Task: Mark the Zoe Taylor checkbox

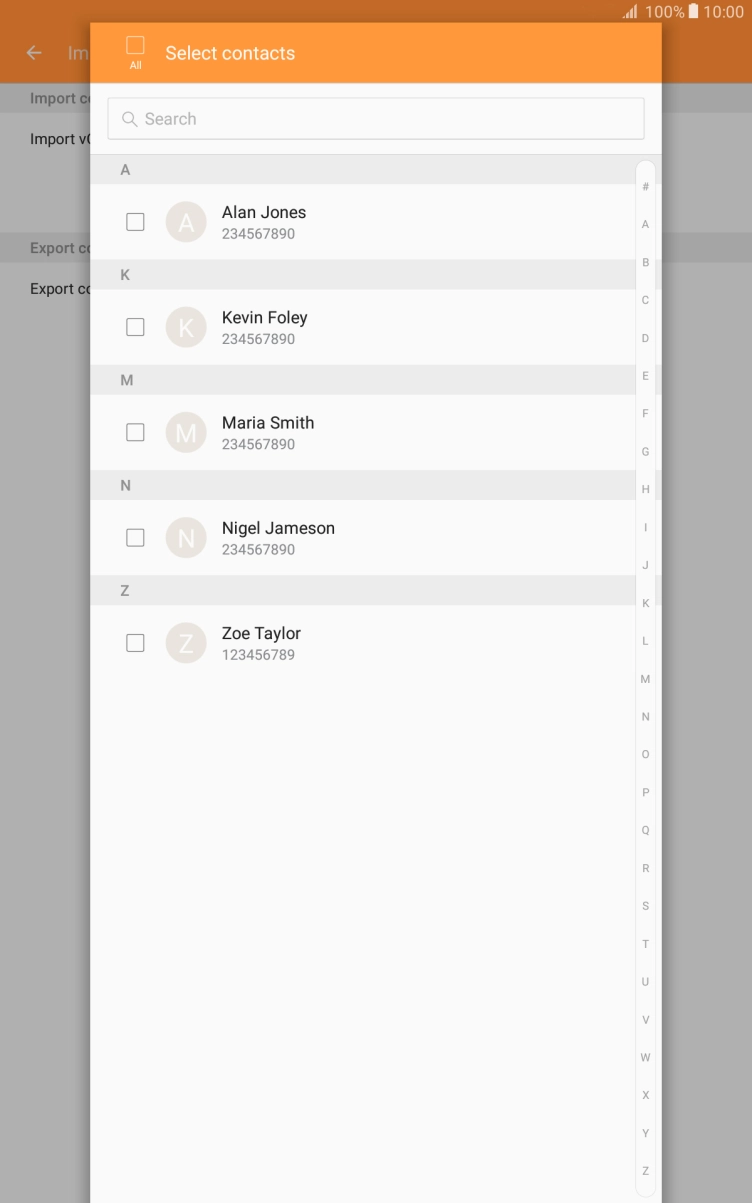Action: click(x=135, y=643)
